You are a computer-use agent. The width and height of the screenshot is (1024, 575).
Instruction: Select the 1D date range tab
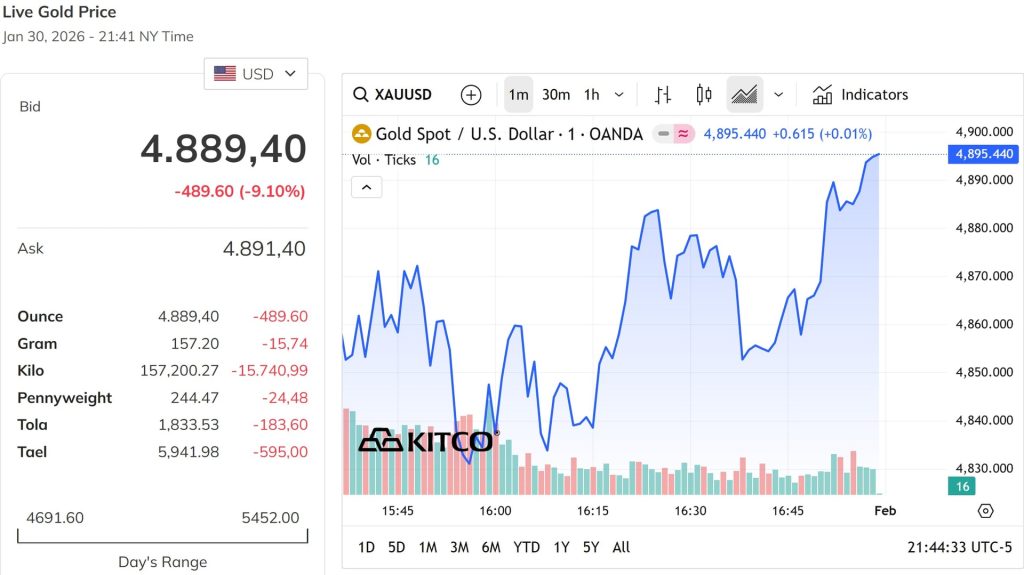[x=366, y=547]
